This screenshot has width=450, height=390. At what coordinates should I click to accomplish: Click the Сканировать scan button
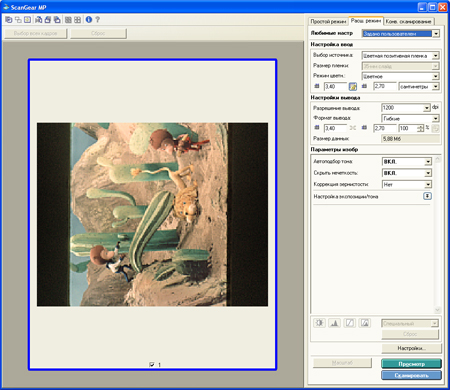pyautogui.click(x=411, y=375)
